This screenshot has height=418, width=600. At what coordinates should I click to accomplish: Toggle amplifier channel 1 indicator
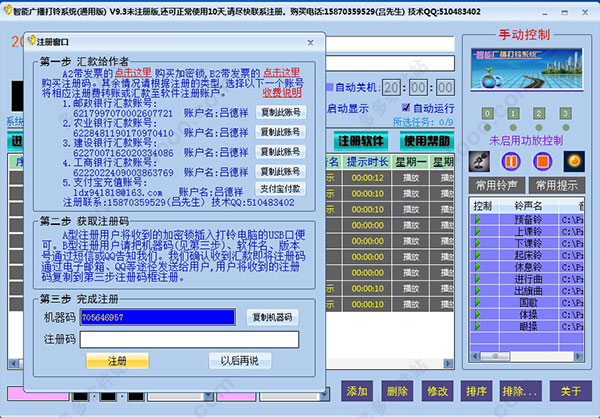click(x=513, y=113)
